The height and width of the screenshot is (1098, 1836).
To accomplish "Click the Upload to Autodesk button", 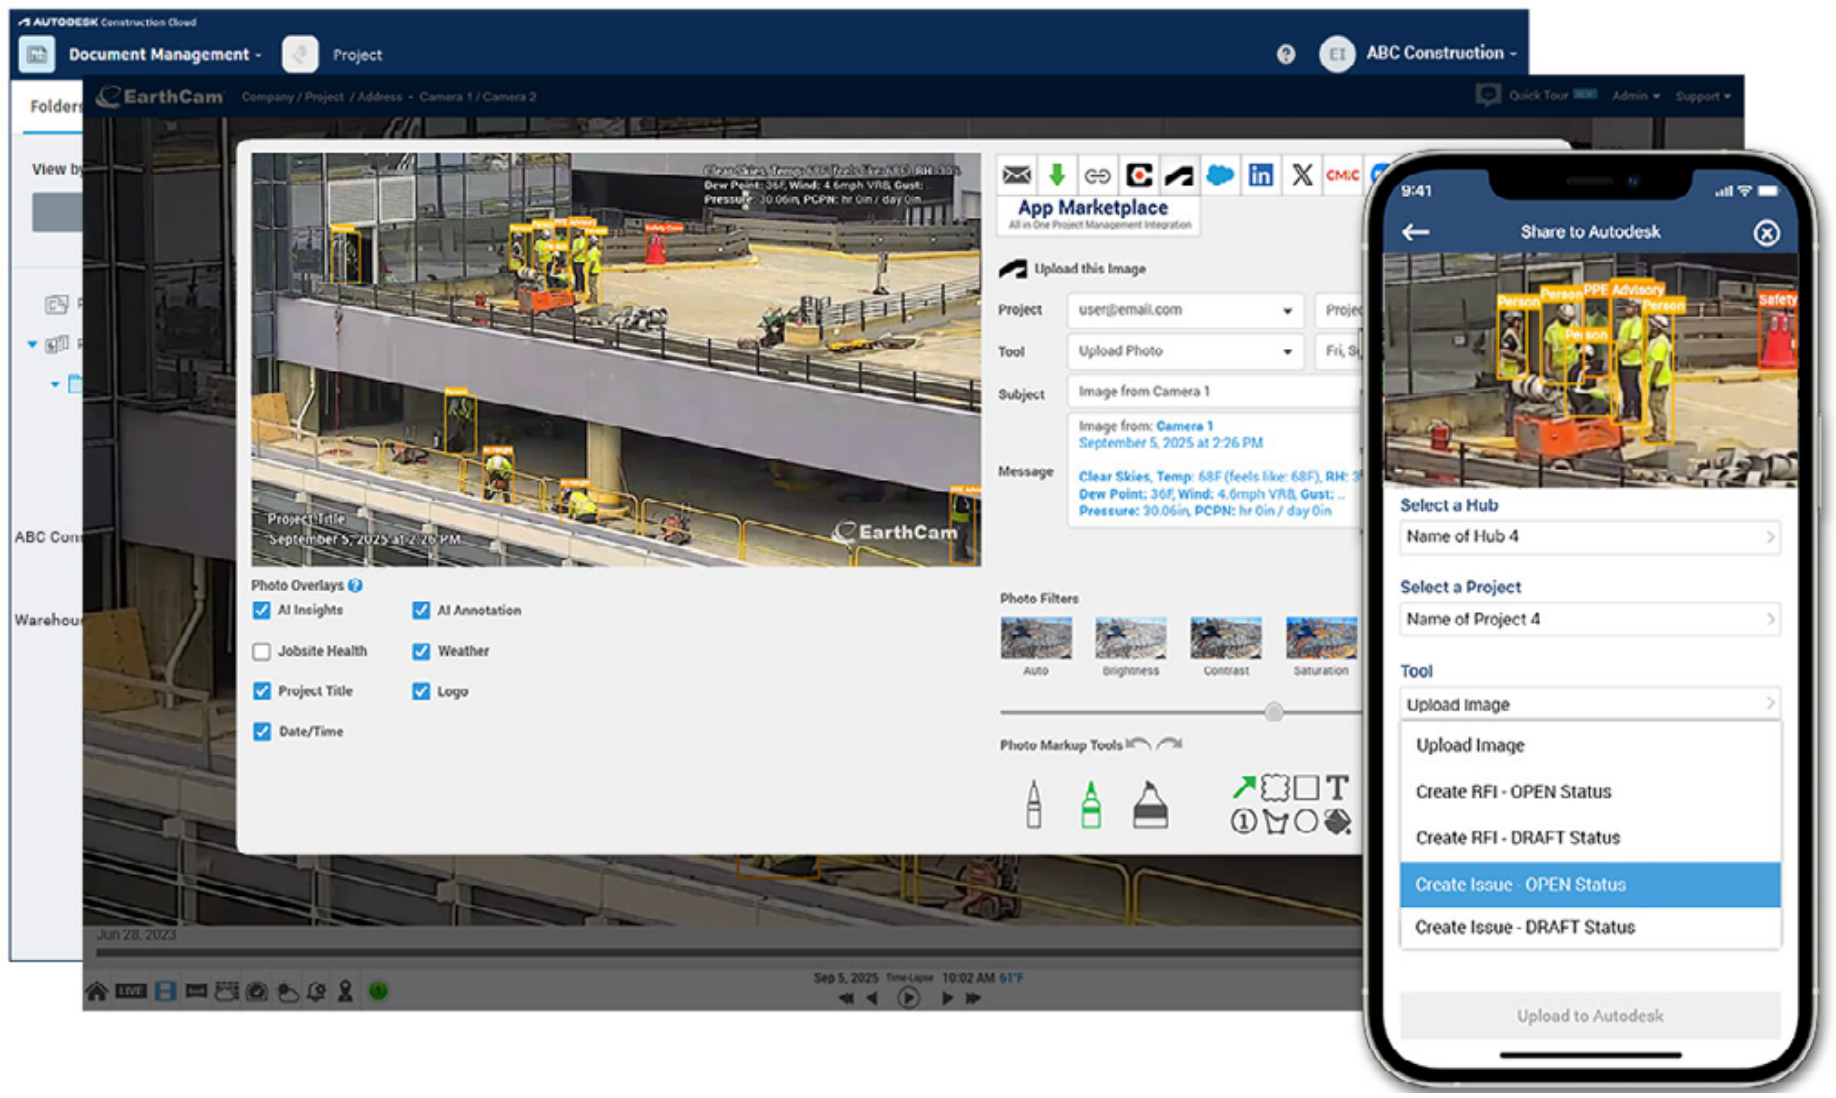I will click(x=1590, y=1016).
